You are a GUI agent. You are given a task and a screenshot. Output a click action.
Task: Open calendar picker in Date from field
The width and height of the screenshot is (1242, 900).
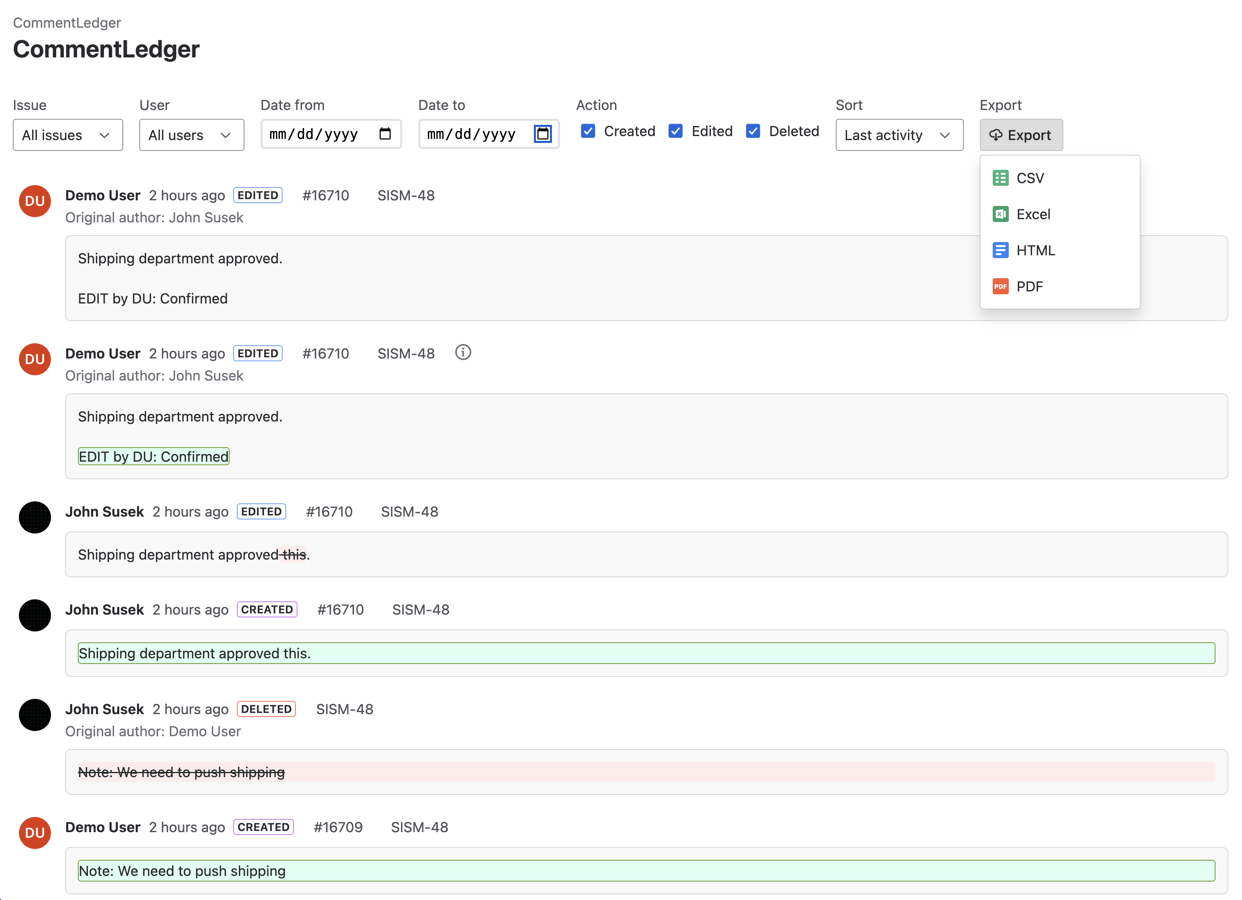(385, 134)
